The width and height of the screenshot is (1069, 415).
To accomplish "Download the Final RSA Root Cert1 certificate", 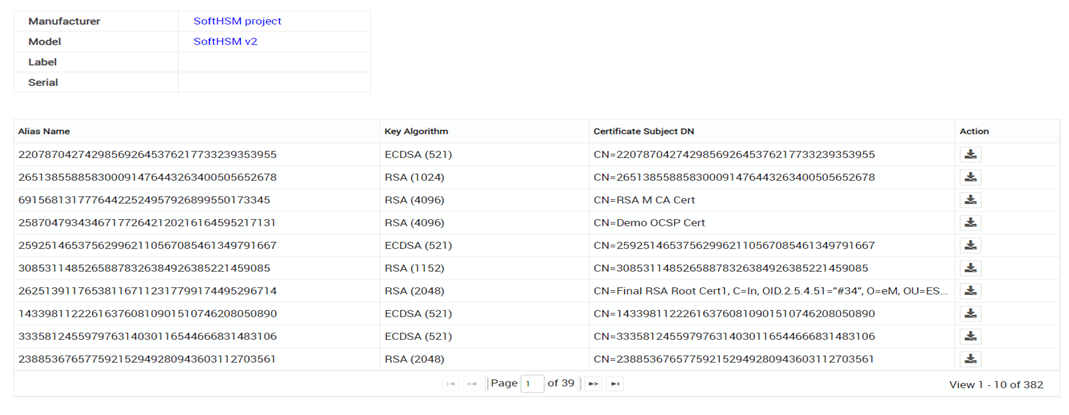I will [970, 291].
